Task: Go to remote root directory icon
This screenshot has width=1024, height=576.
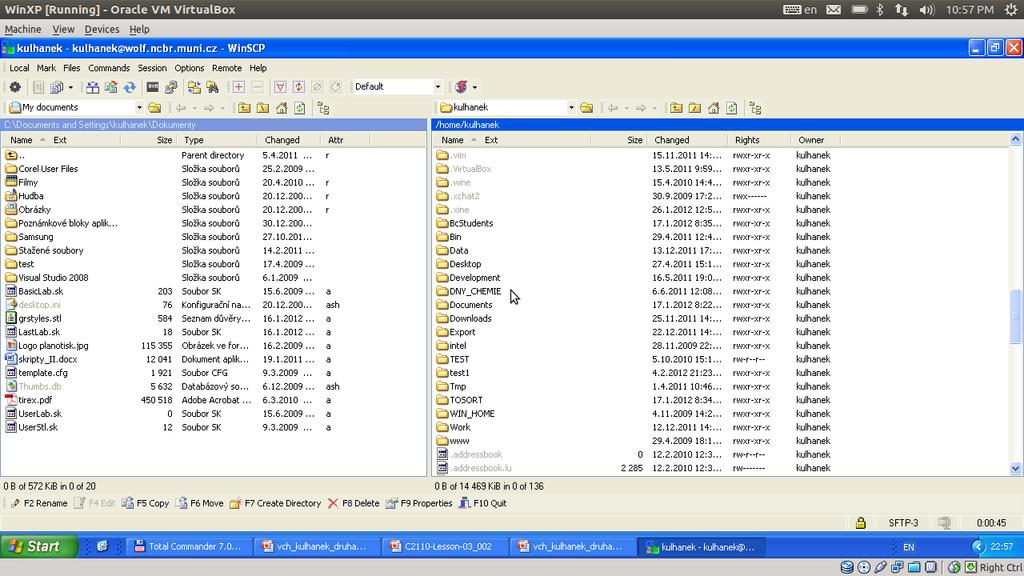Action: 694,108
